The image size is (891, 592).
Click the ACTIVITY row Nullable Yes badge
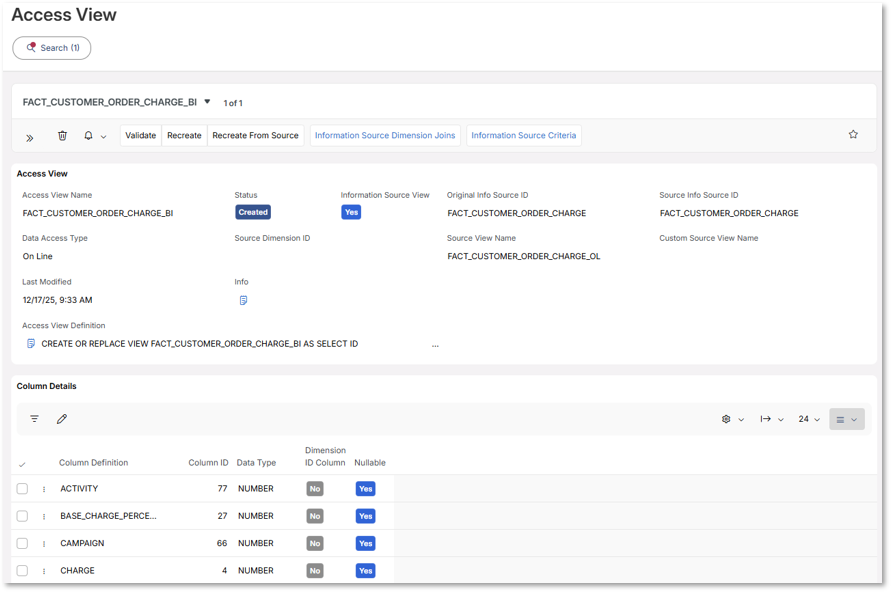365,489
